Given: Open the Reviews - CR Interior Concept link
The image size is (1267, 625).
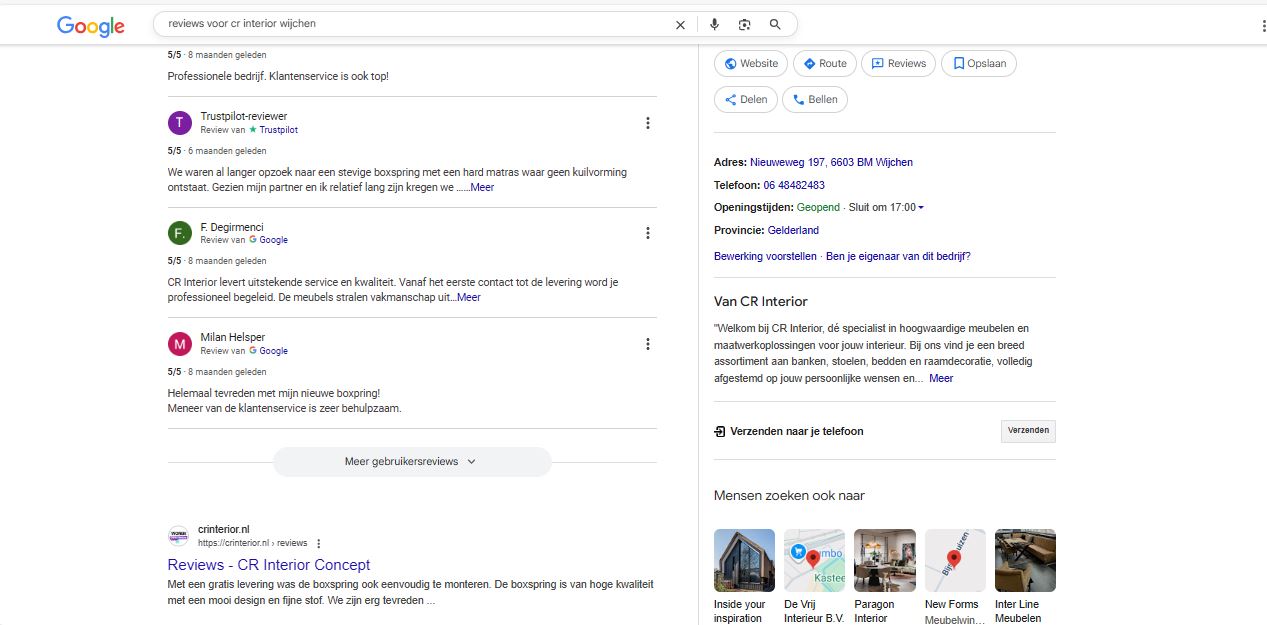Looking at the screenshot, I should click(x=269, y=564).
